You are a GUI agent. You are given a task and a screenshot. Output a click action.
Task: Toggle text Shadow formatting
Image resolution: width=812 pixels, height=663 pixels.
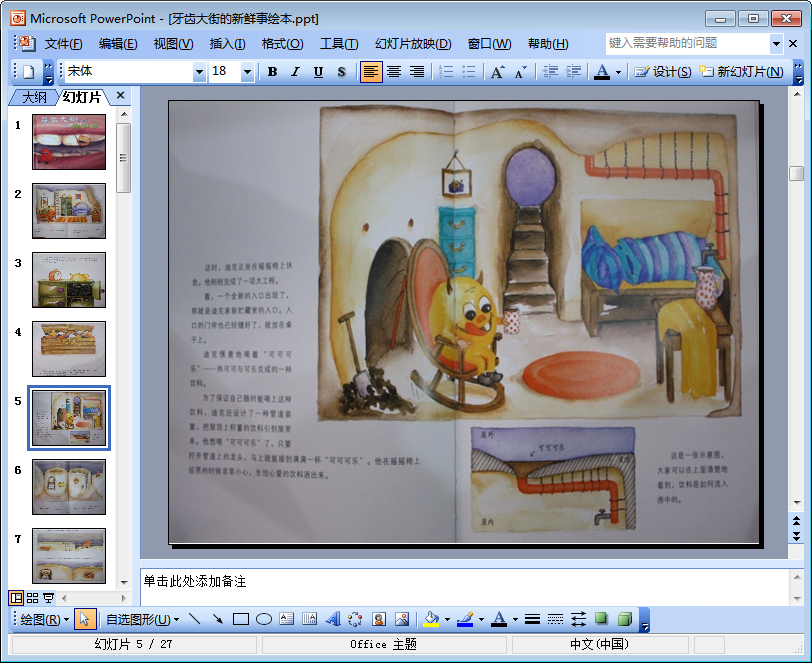coord(341,71)
